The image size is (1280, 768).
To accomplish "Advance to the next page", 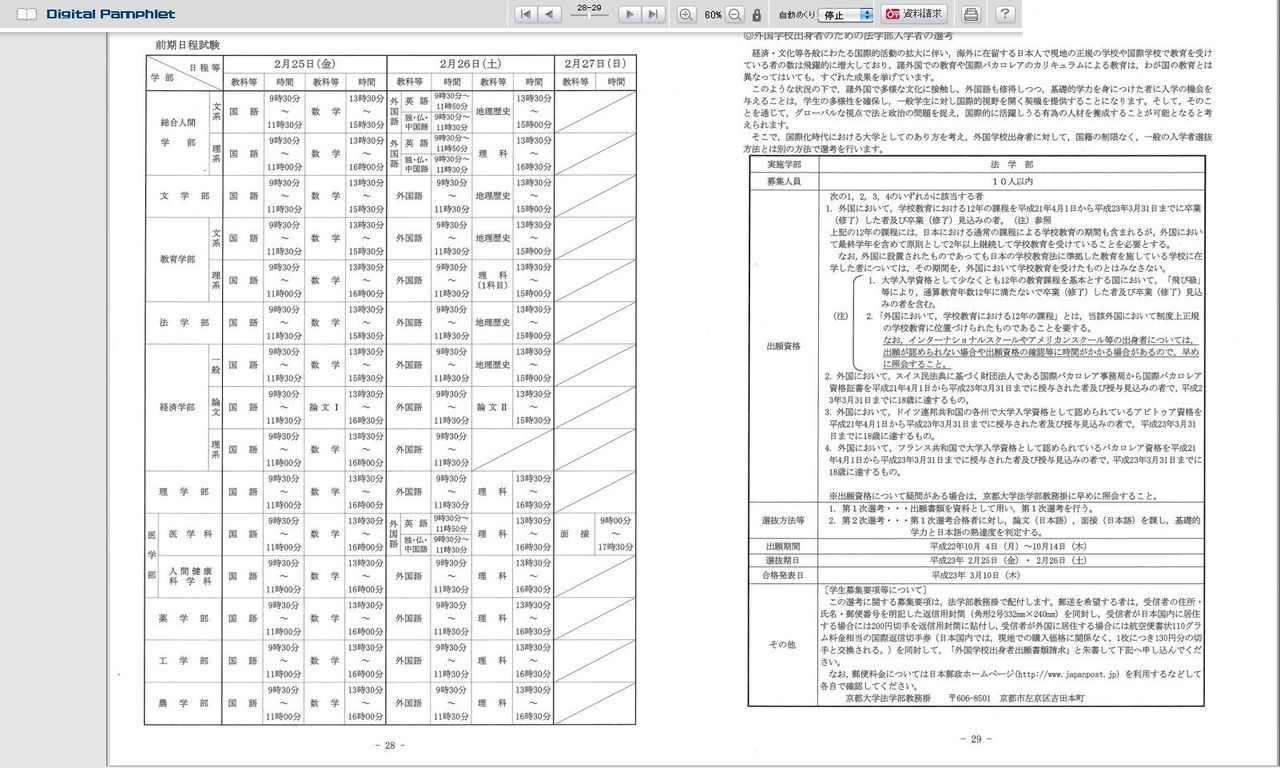I will tap(629, 14).
